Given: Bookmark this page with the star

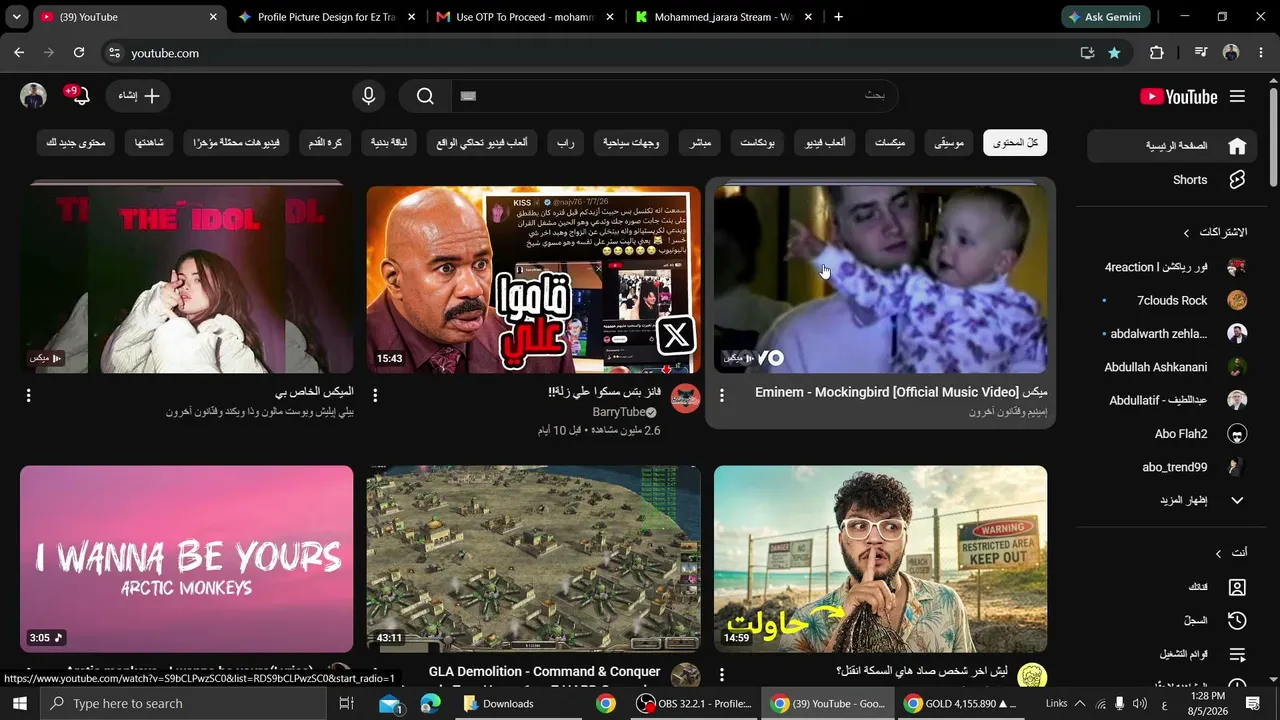Looking at the screenshot, I should pyautogui.click(x=1114, y=53).
